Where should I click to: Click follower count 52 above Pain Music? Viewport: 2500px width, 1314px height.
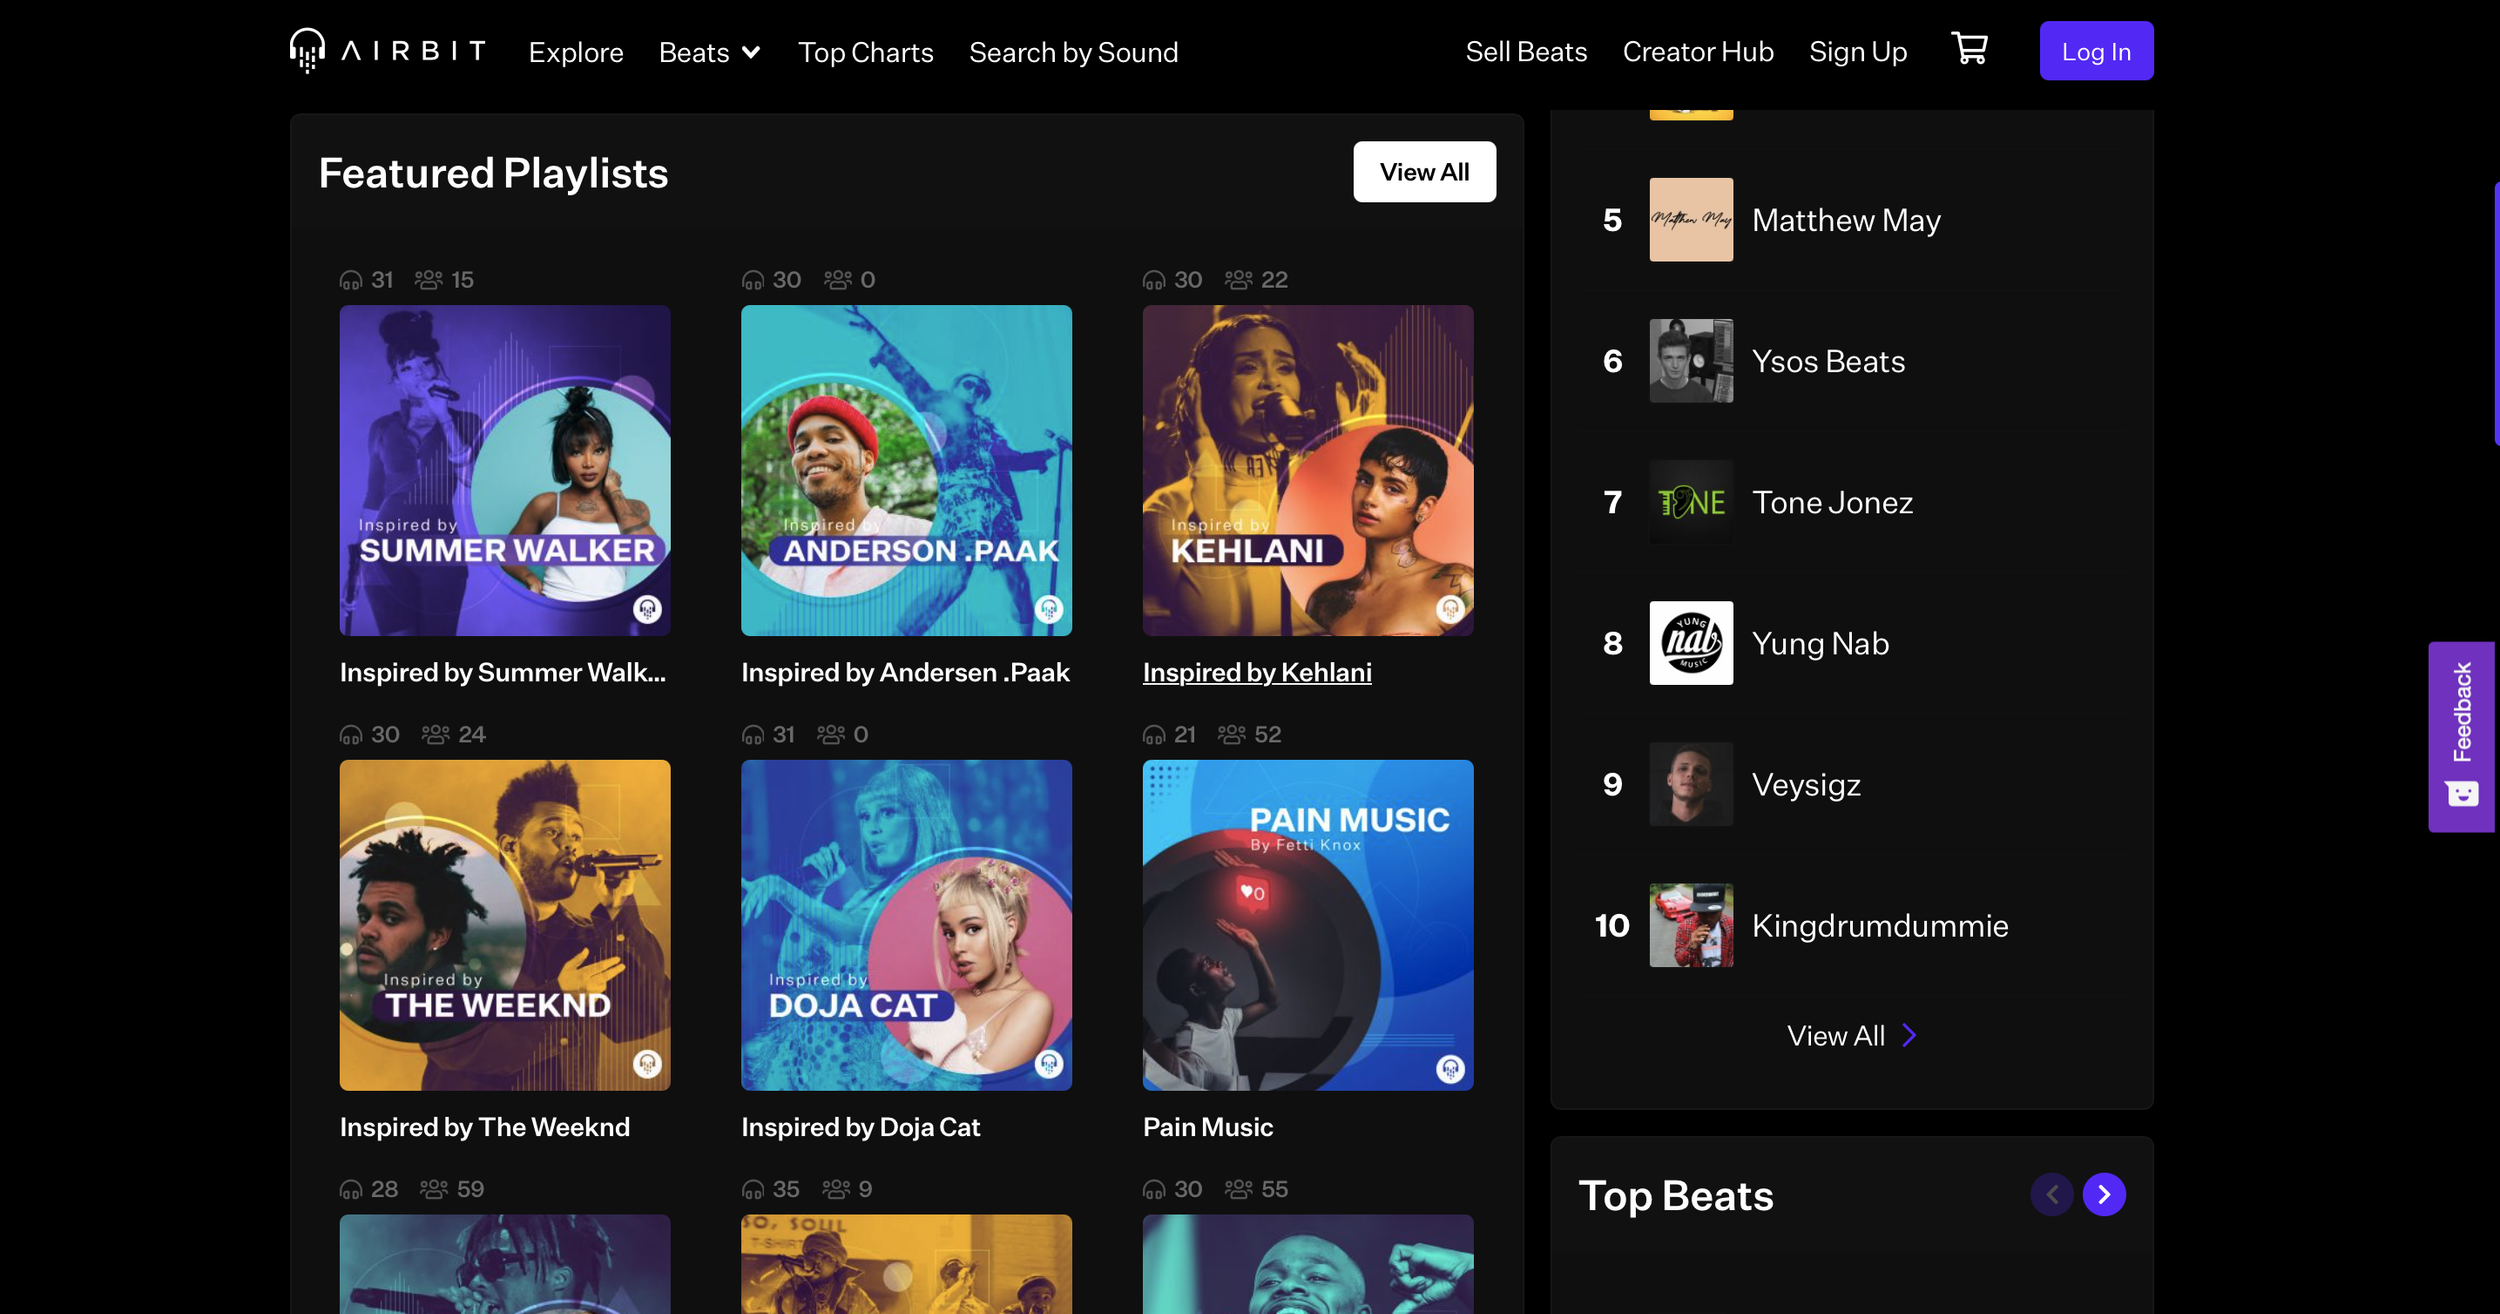point(1268,735)
